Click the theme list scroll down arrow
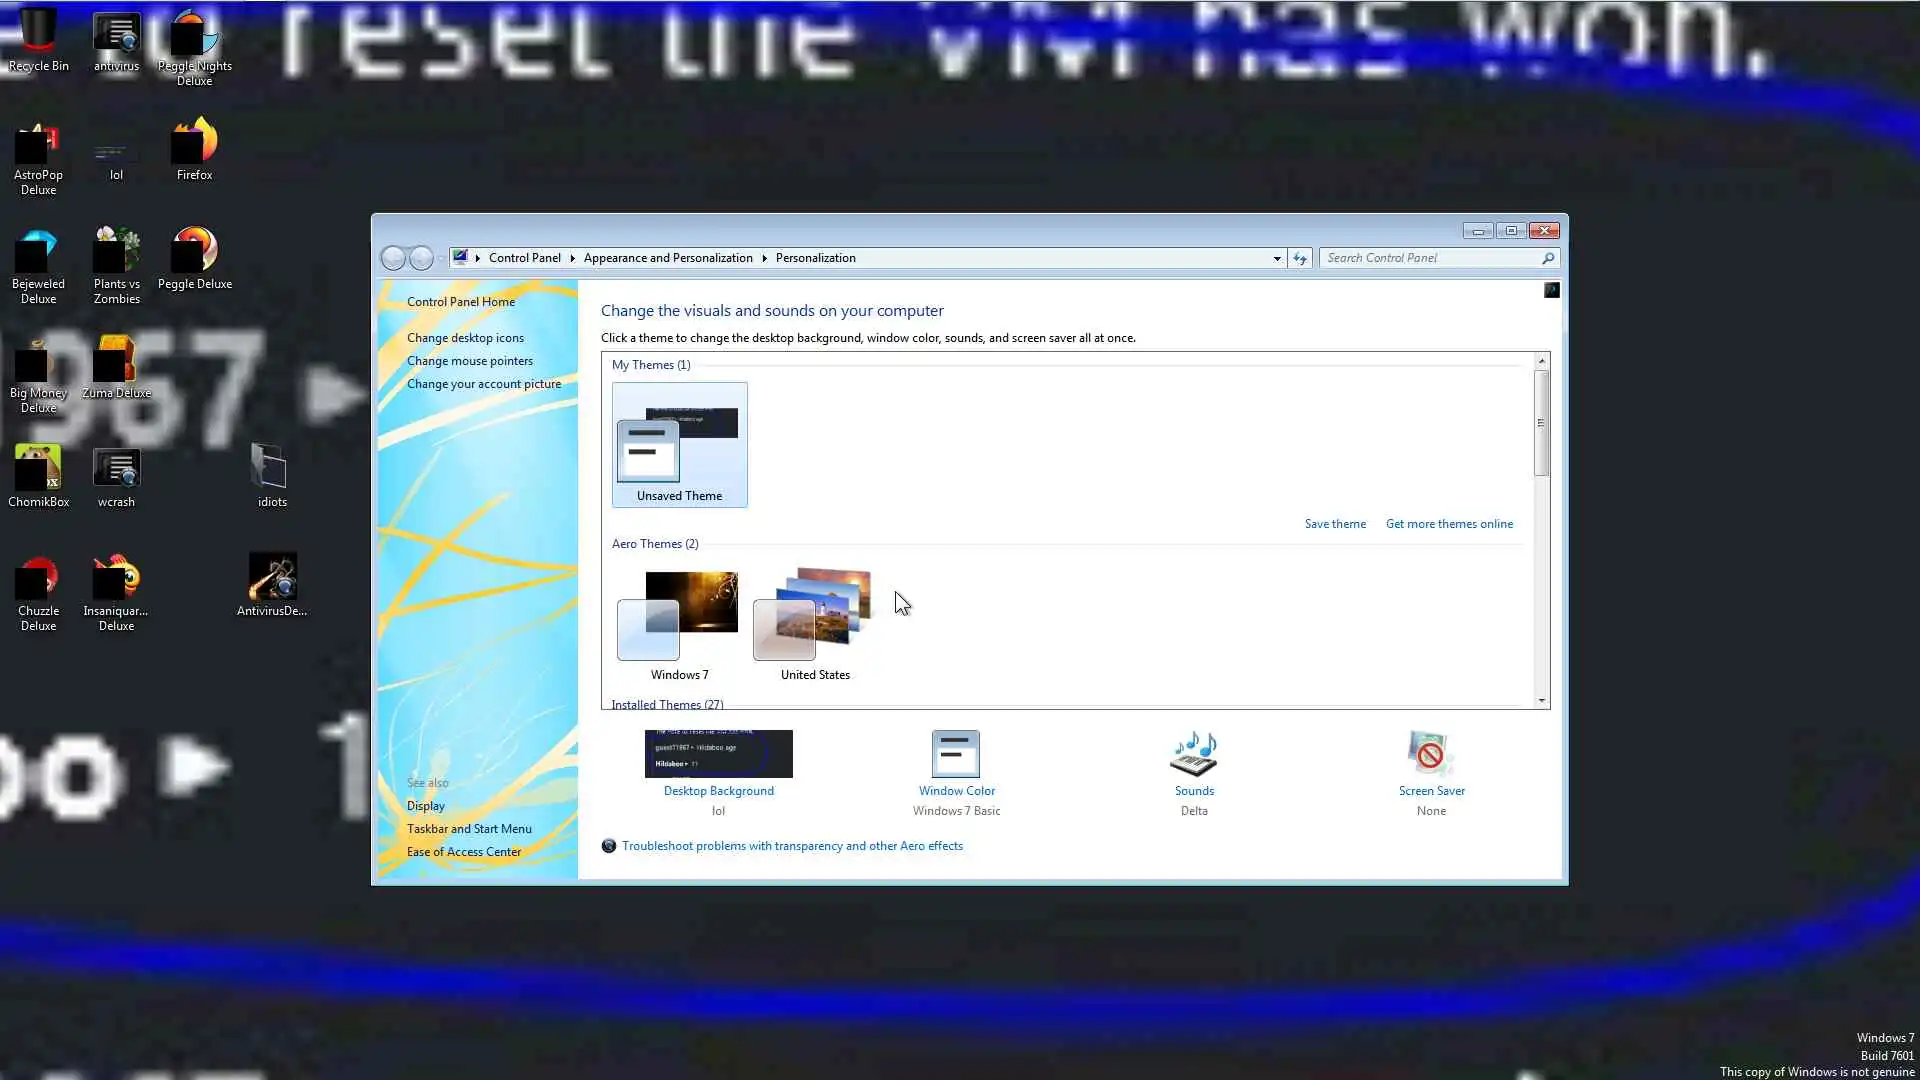The width and height of the screenshot is (1920, 1080). click(x=1541, y=701)
